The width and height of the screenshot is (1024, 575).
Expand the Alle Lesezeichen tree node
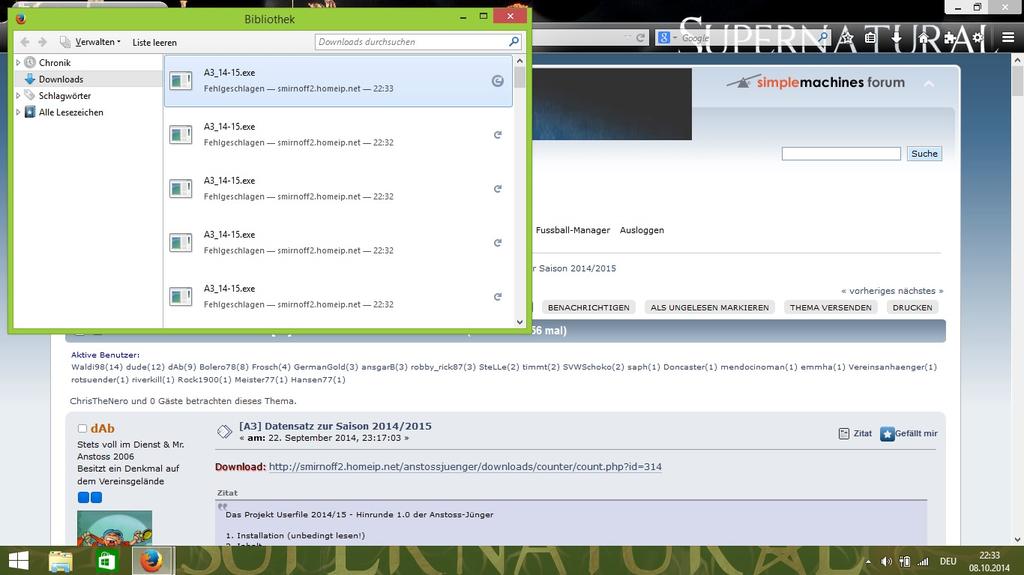click(18, 112)
